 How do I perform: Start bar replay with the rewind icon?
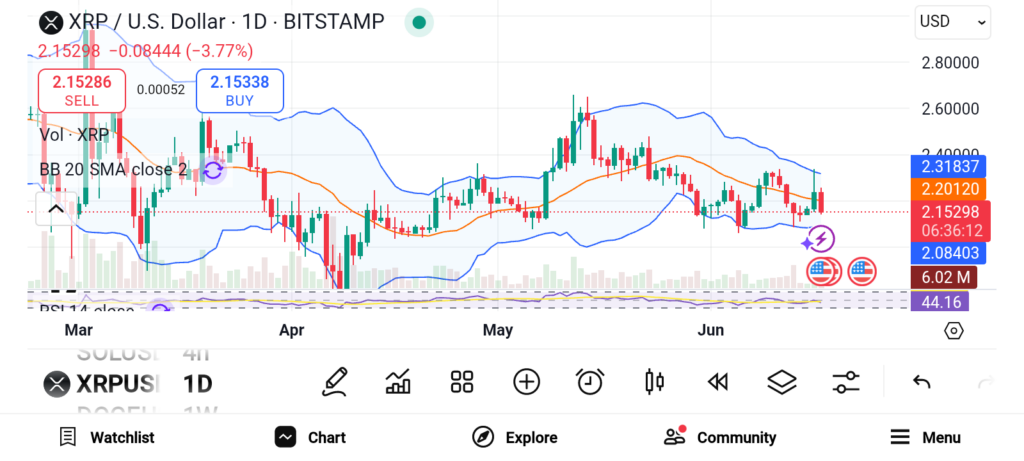[x=717, y=381]
